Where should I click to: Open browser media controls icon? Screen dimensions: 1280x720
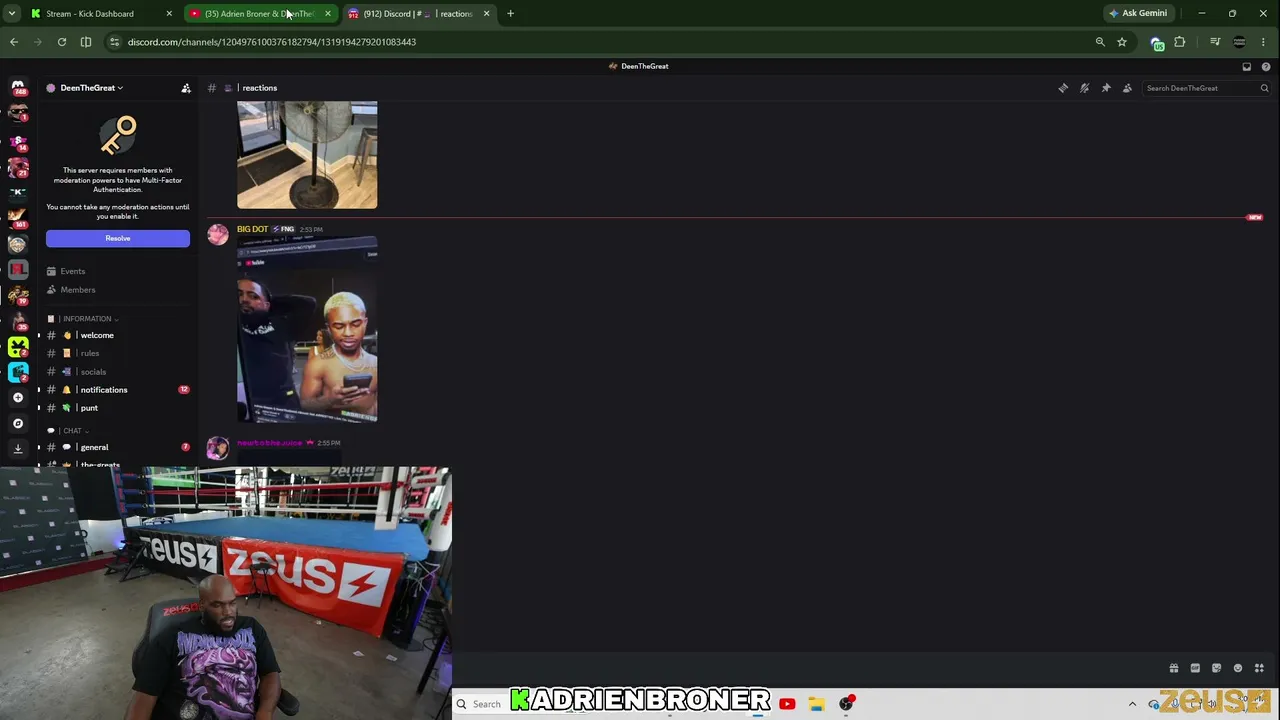(x=1215, y=42)
